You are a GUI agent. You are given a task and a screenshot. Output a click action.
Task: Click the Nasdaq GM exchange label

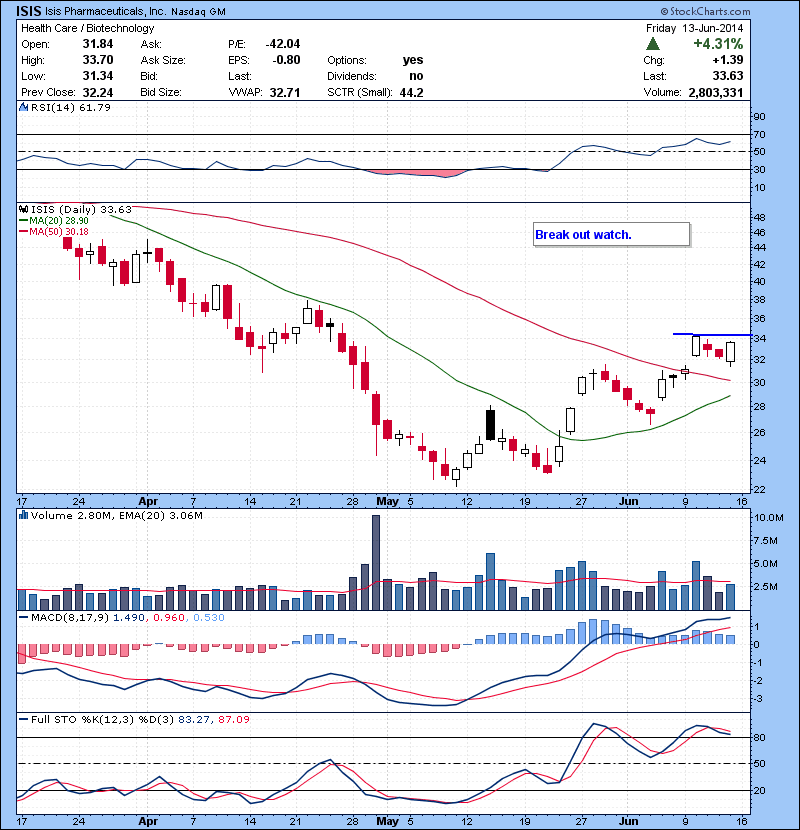click(x=198, y=12)
